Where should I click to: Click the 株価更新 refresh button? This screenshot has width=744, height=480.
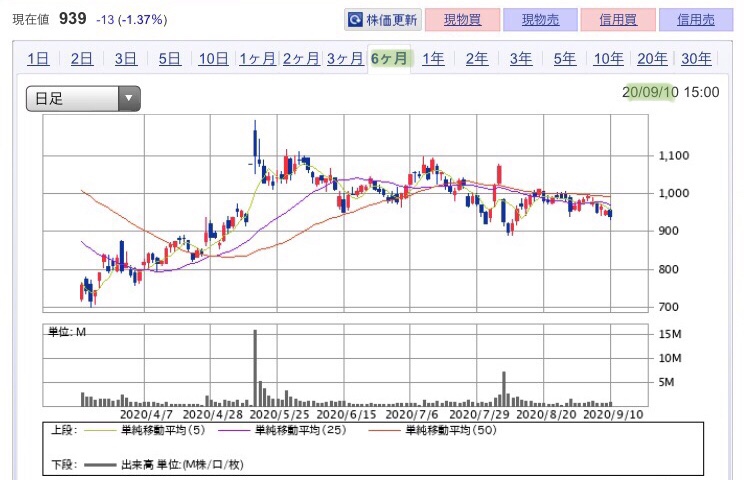382,19
